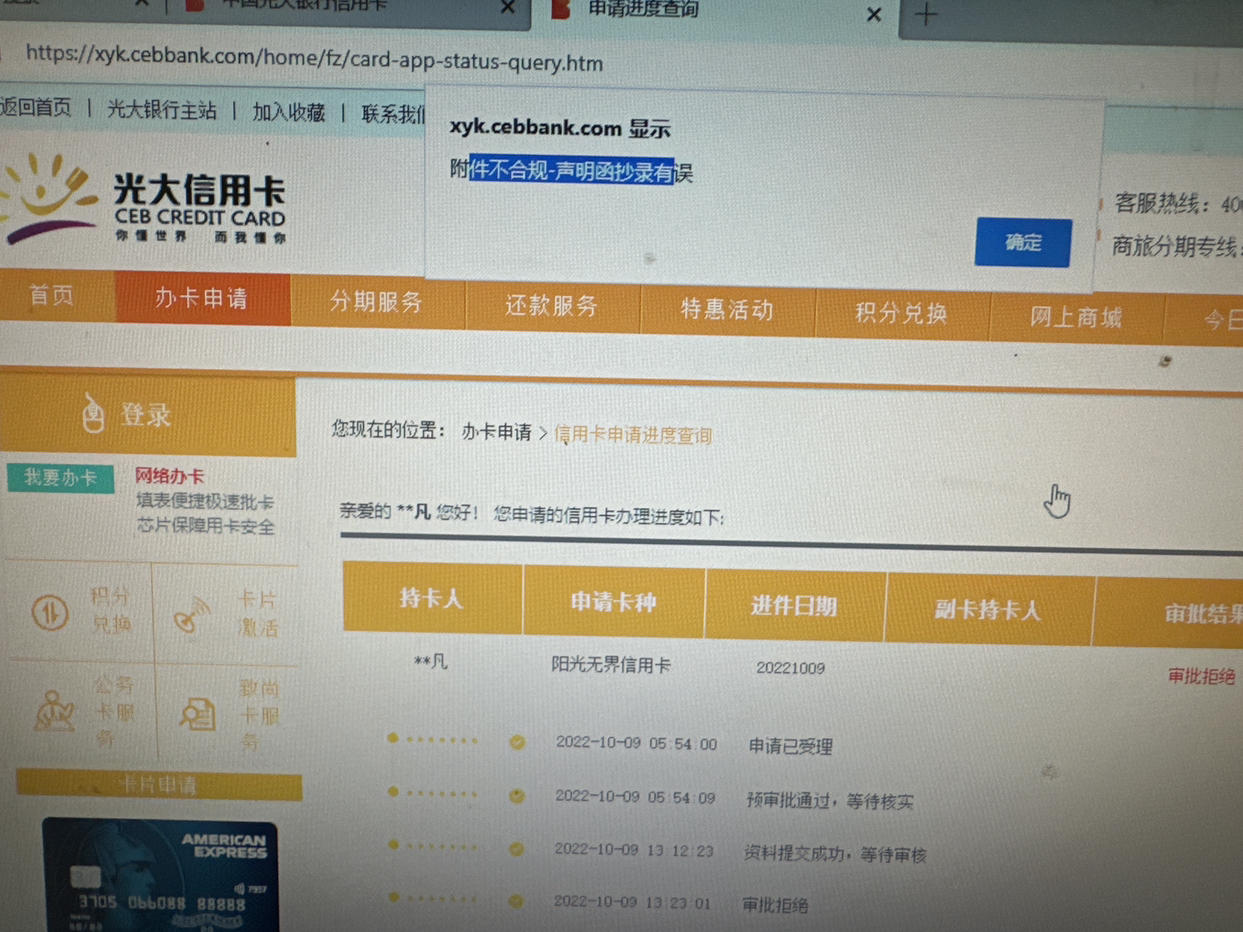Click the 登录 sidebar label

(146, 415)
